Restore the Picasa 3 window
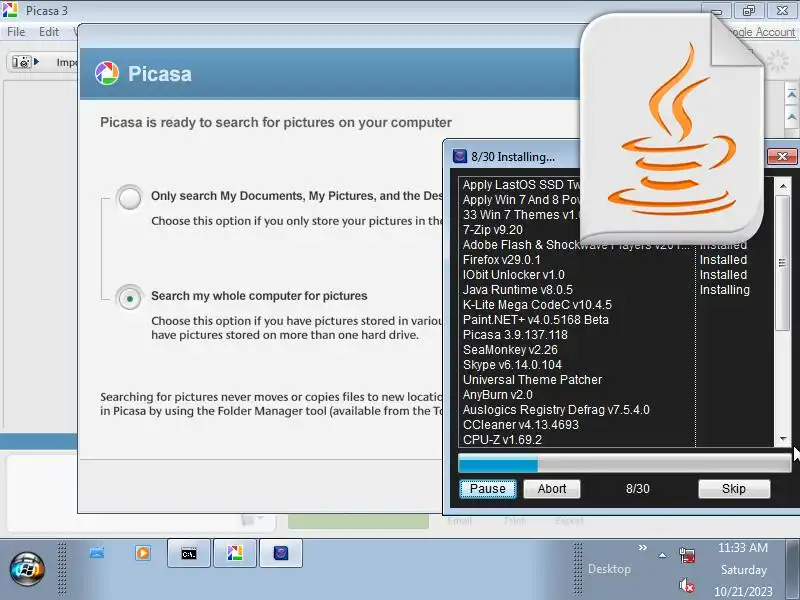 (x=749, y=10)
